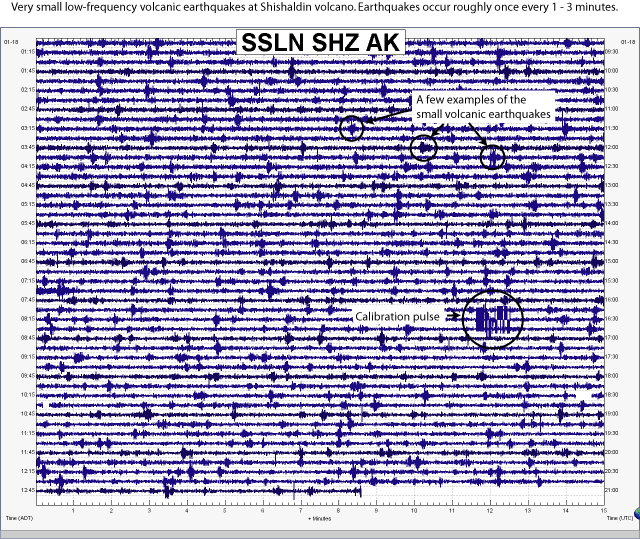The image size is (640, 539).
Task: Select the 21:00 UTC time label
Action: tap(613, 491)
